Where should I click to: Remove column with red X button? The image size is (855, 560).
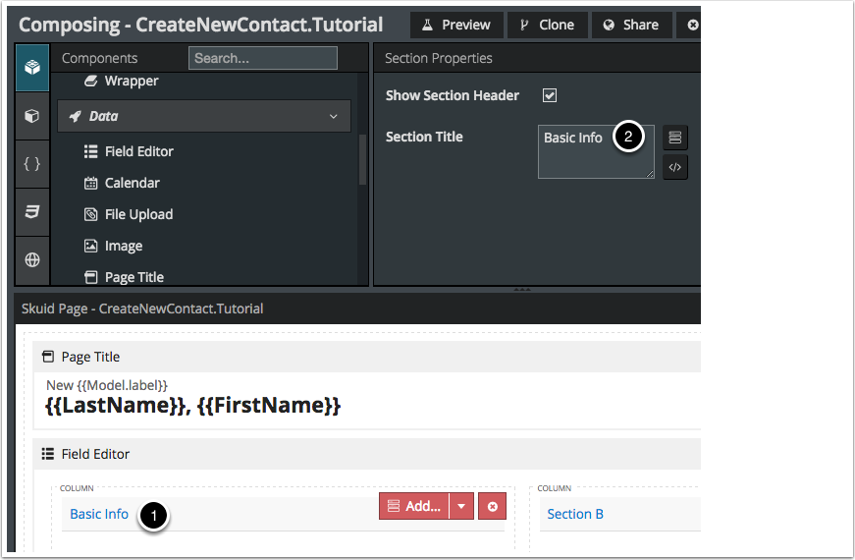[492, 506]
